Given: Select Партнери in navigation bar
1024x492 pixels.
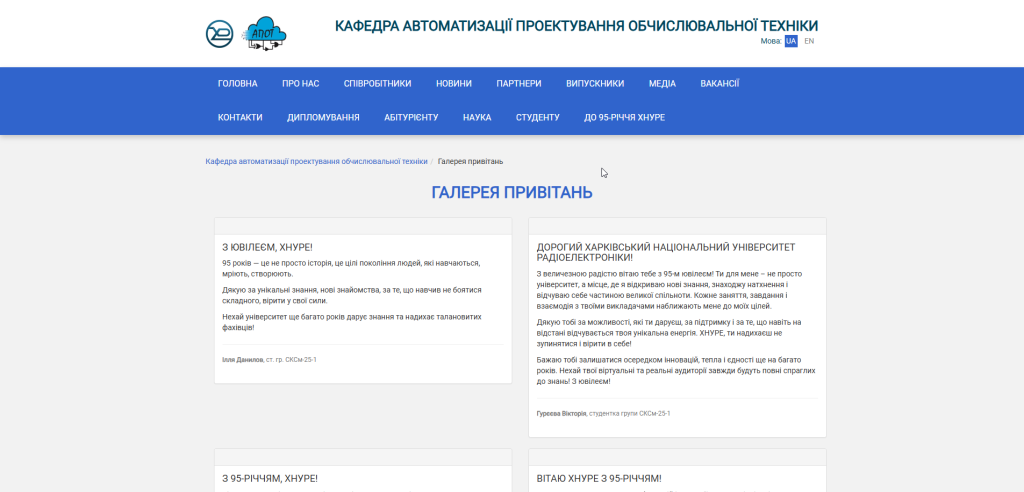Looking at the screenshot, I should click(x=518, y=84).
